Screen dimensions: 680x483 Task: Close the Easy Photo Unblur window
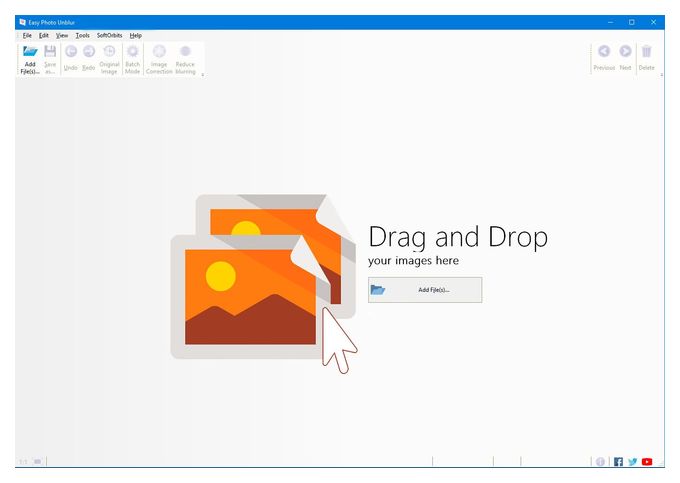tap(654, 22)
